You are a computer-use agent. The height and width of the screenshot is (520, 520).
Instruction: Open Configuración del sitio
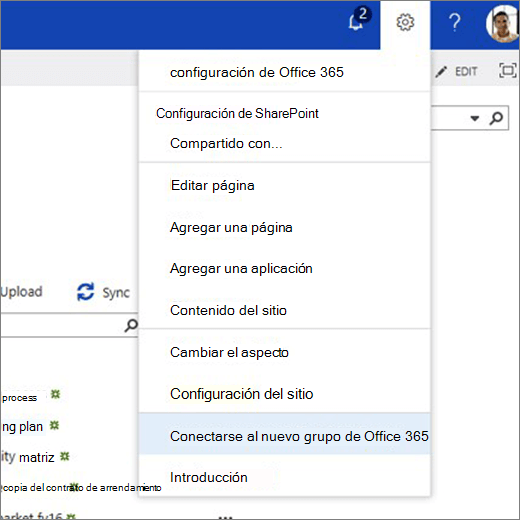[x=241, y=394]
